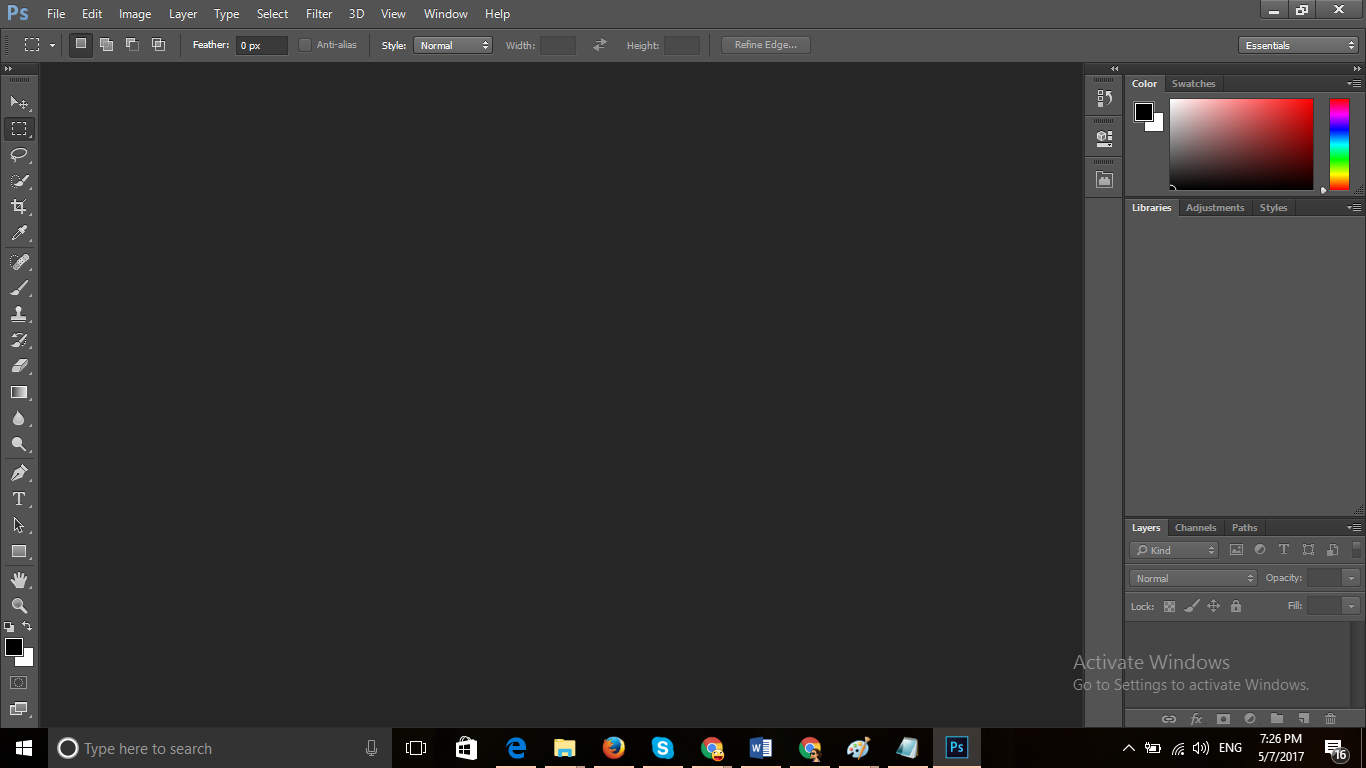Reset default foreground and background colors

click(x=9, y=627)
